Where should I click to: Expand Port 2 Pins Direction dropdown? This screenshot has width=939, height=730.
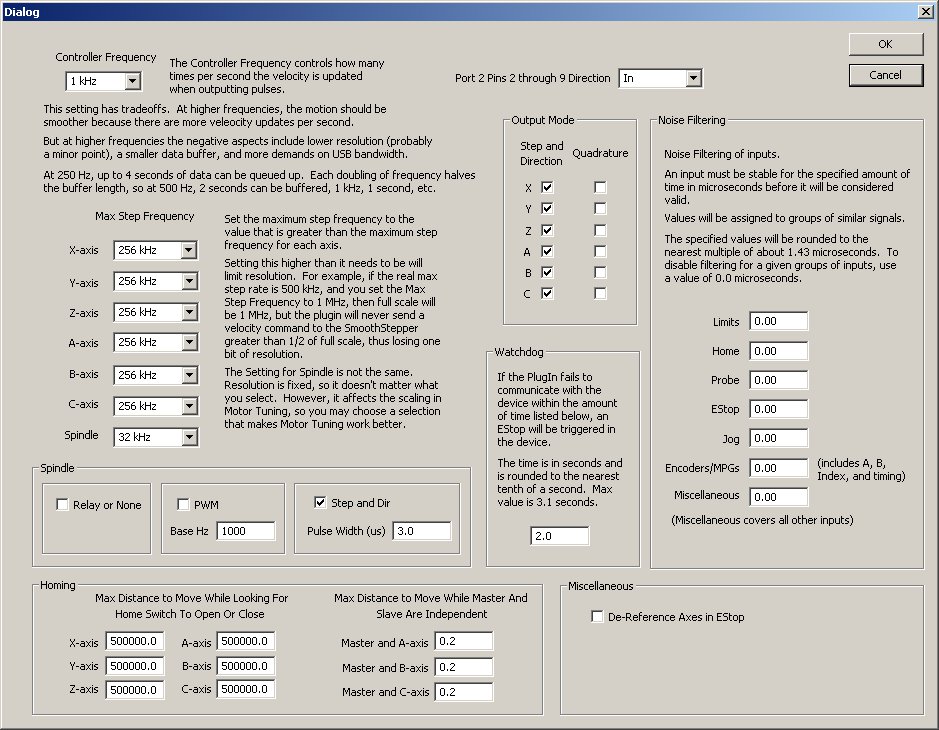[693, 78]
